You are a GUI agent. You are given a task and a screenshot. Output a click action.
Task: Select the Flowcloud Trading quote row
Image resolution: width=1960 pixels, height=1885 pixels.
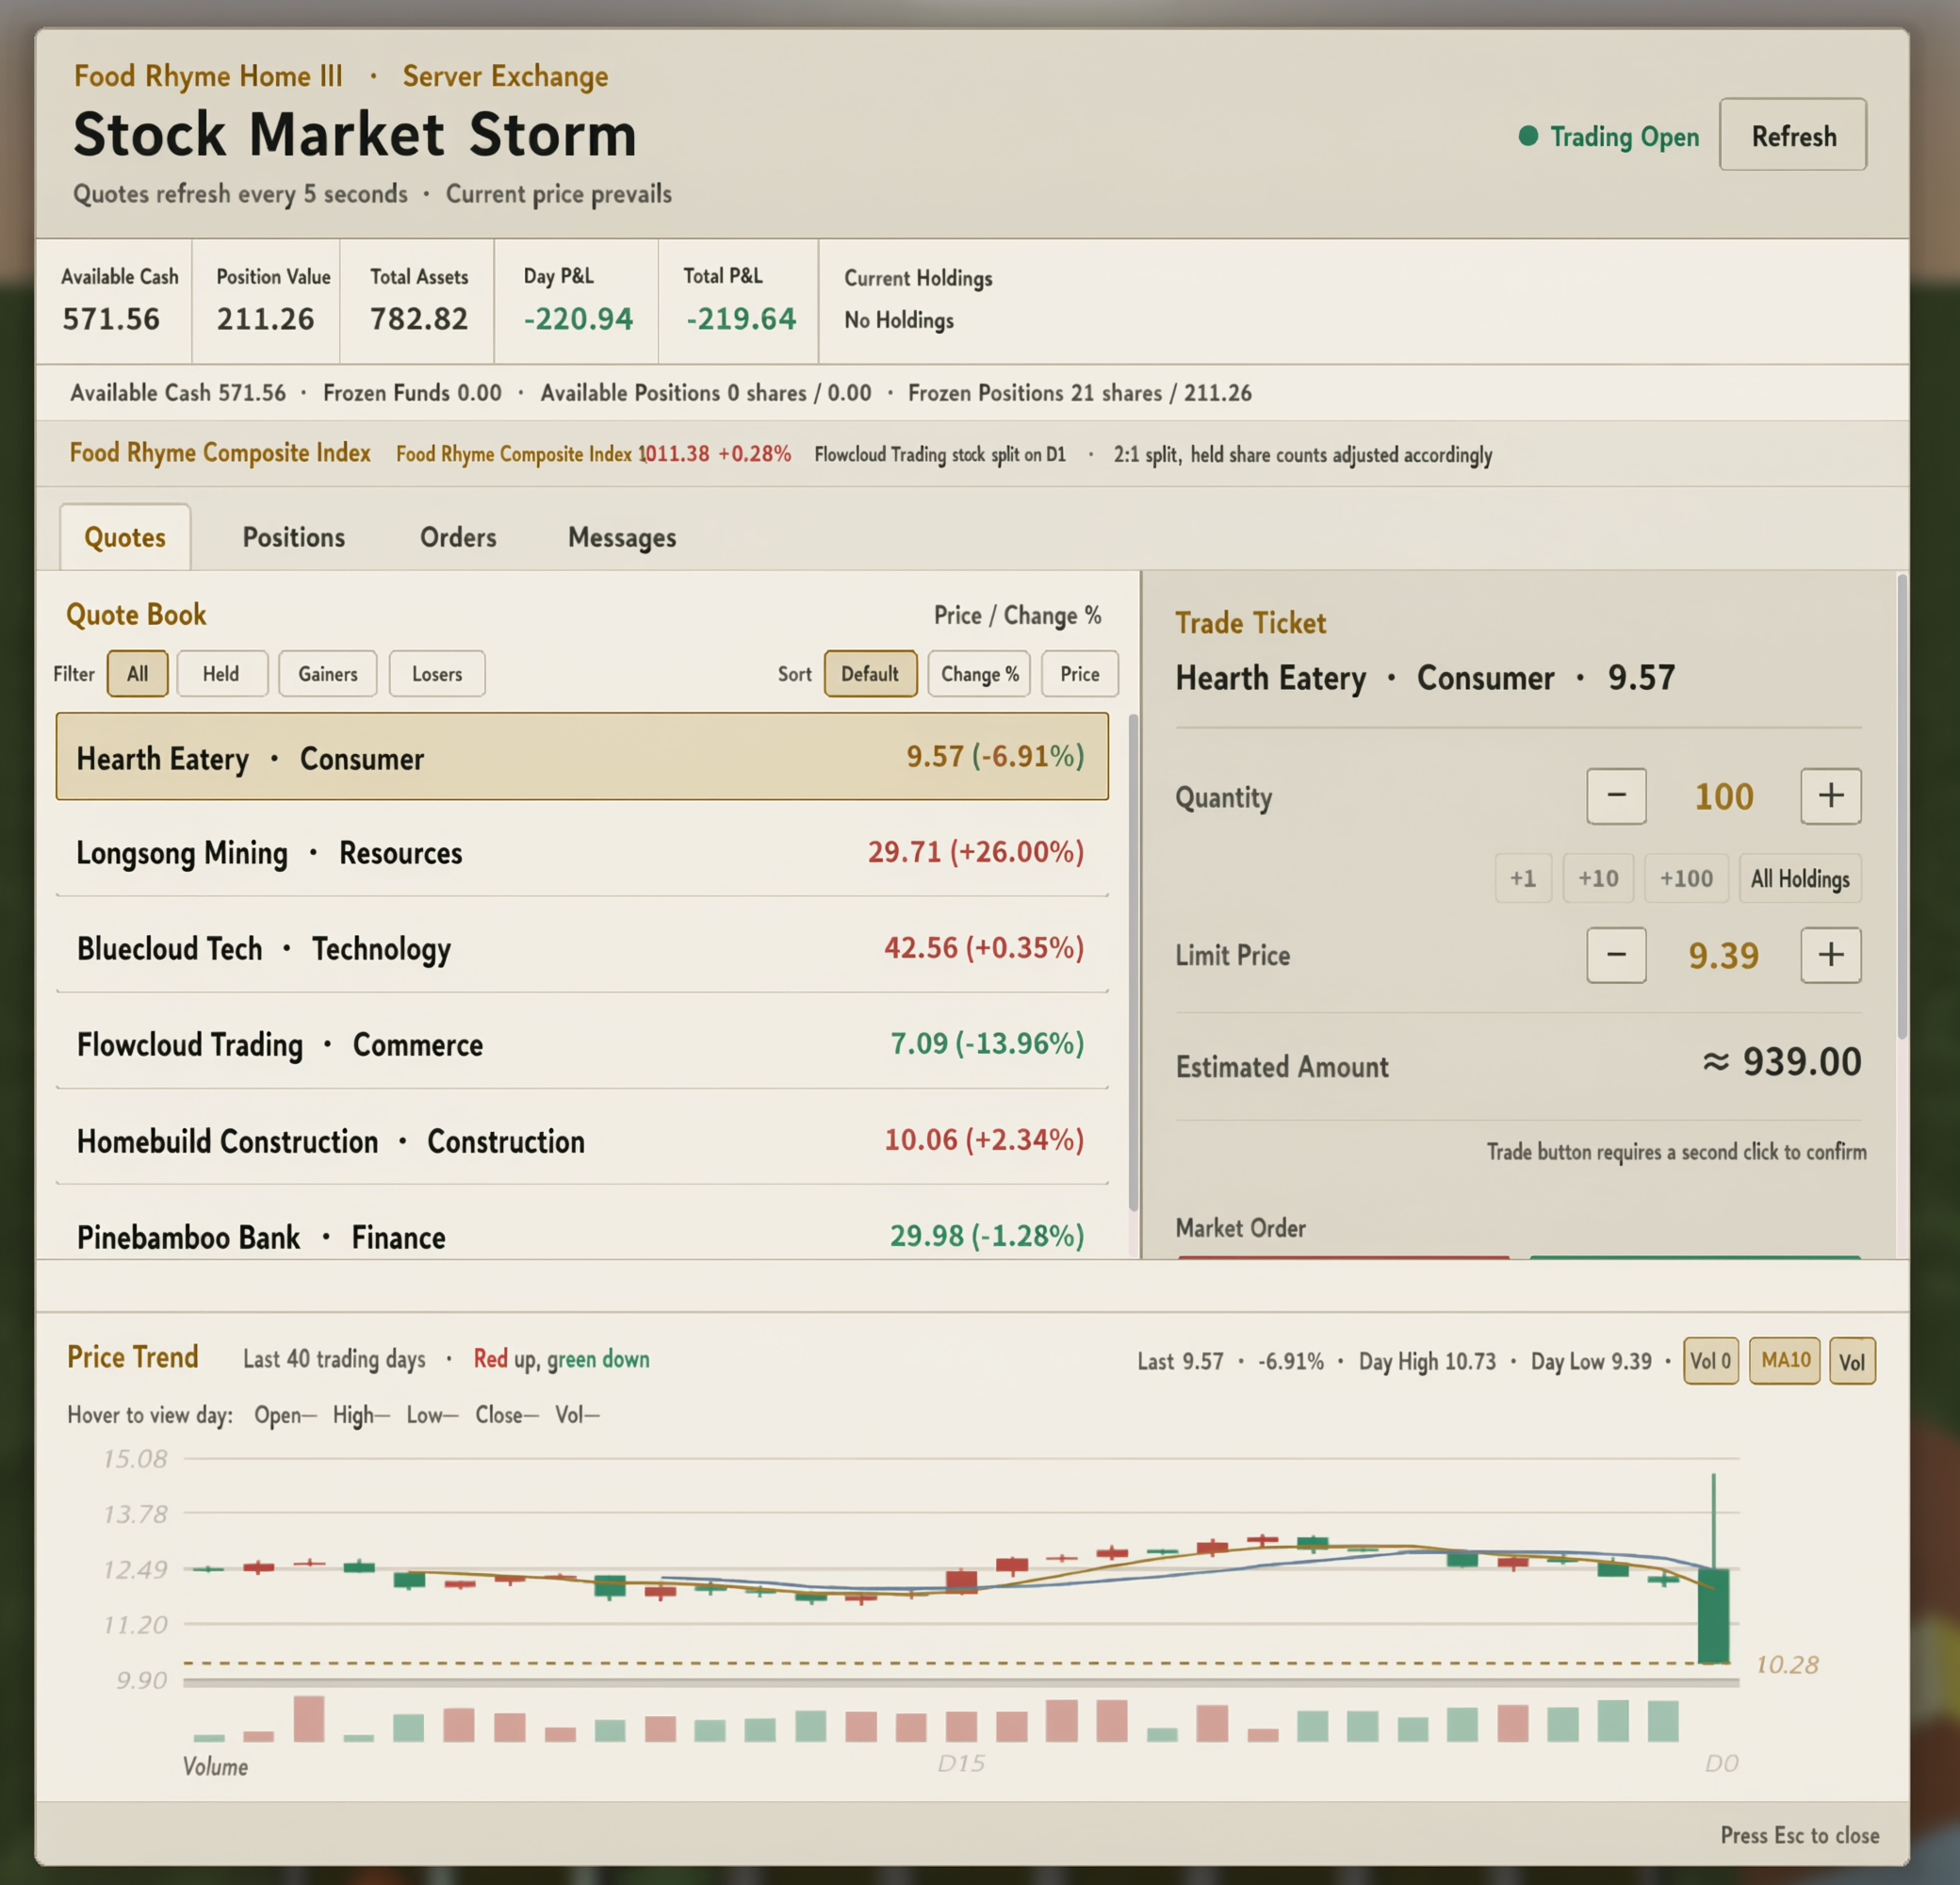[x=582, y=1044]
